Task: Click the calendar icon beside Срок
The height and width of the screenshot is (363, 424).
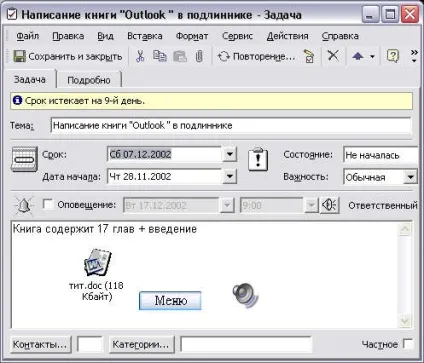Action: point(24,159)
